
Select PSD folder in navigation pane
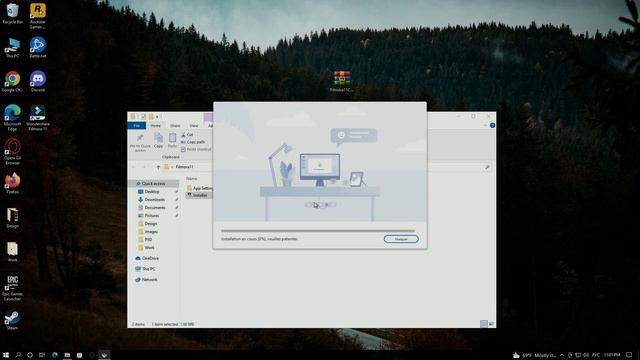pos(145,240)
